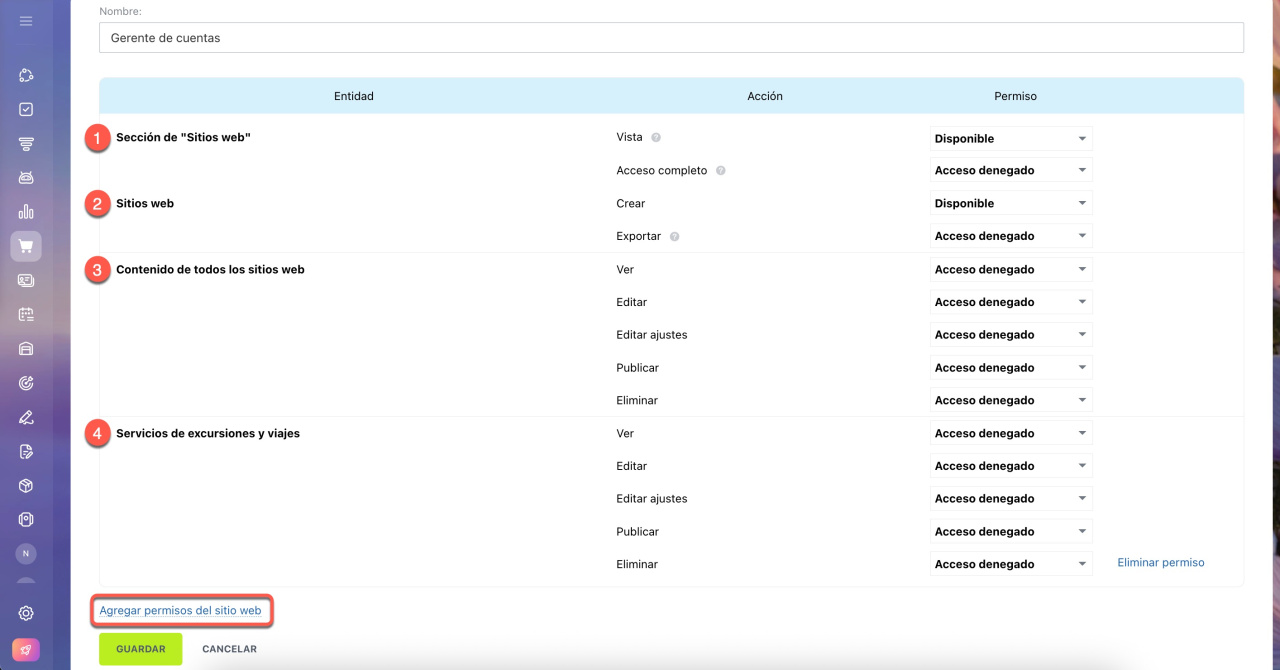This screenshot has height=670, width=1280.
Task: Click the help icon next to Exportar
Action: [x=674, y=237]
